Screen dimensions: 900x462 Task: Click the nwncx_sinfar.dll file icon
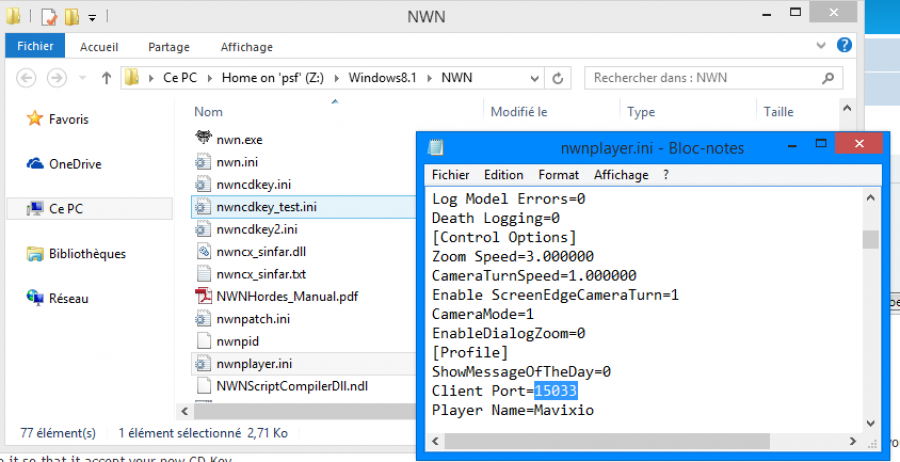[203, 251]
